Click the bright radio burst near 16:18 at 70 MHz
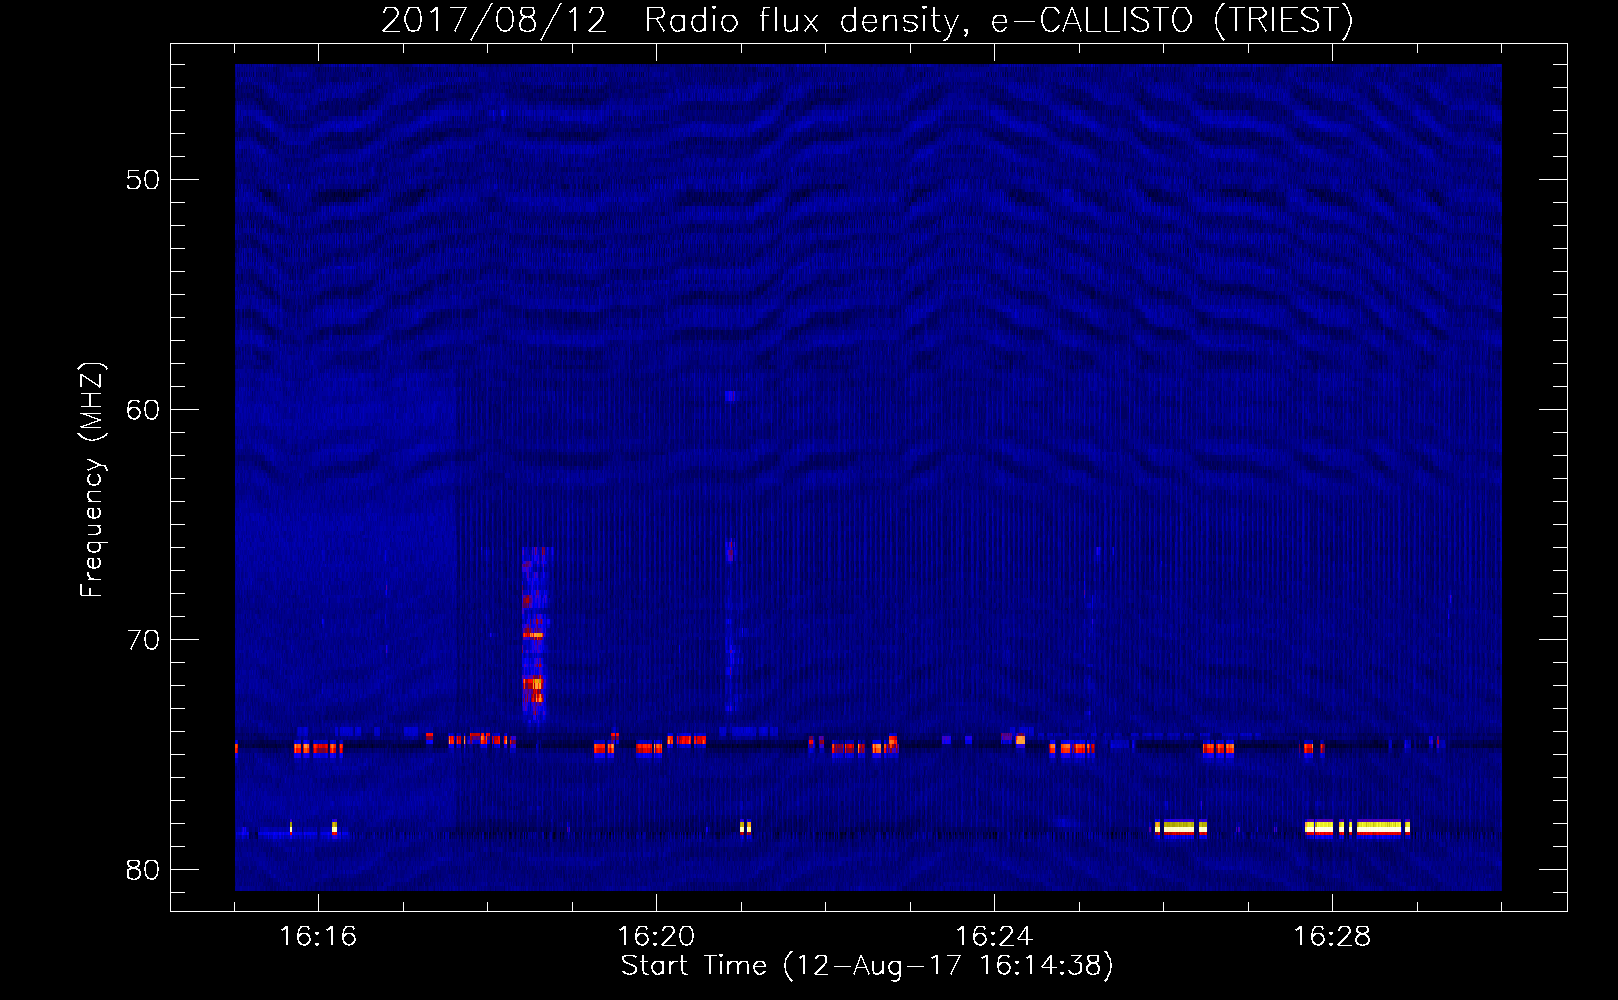This screenshot has width=1618, height=1000. point(534,635)
